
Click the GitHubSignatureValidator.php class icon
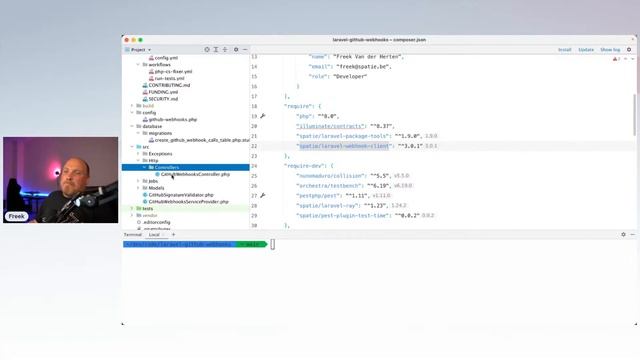(145, 195)
